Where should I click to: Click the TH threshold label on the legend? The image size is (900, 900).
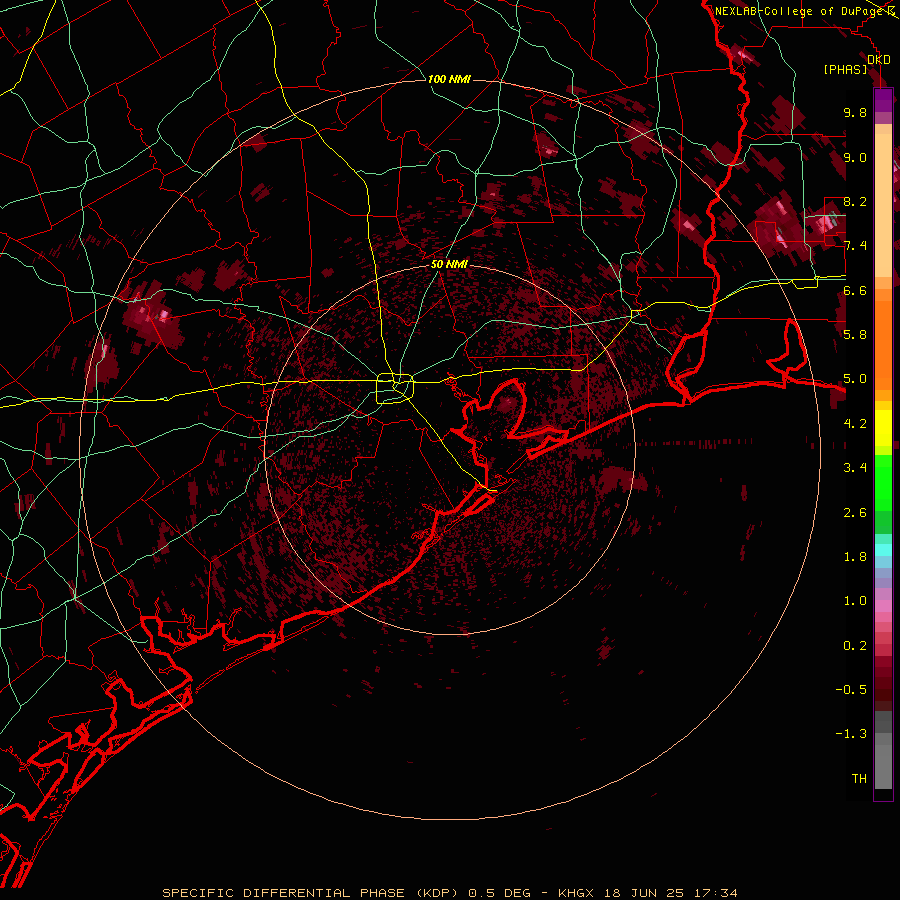[x=859, y=779]
